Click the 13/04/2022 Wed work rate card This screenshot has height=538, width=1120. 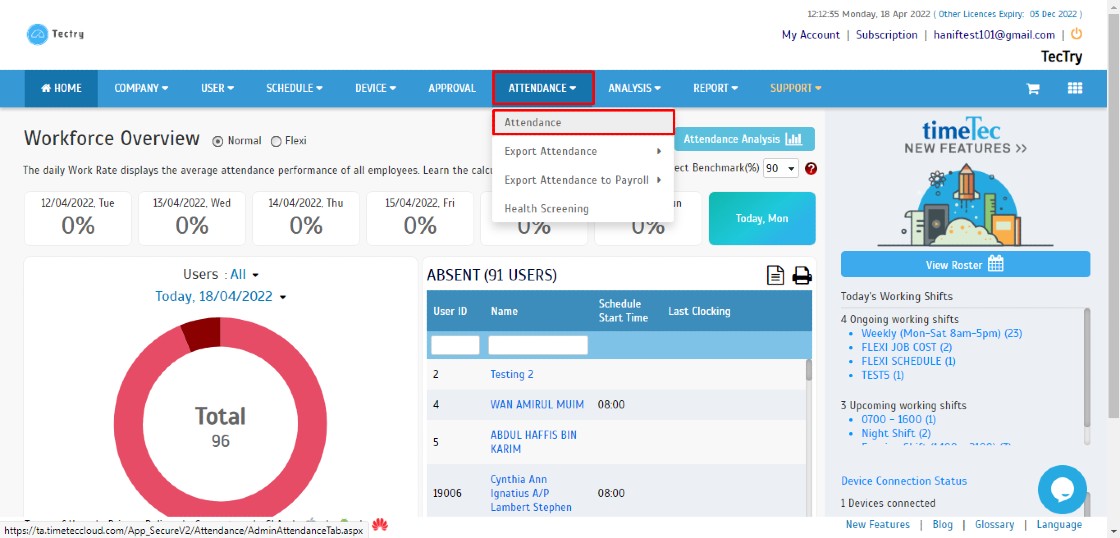[192, 219]
